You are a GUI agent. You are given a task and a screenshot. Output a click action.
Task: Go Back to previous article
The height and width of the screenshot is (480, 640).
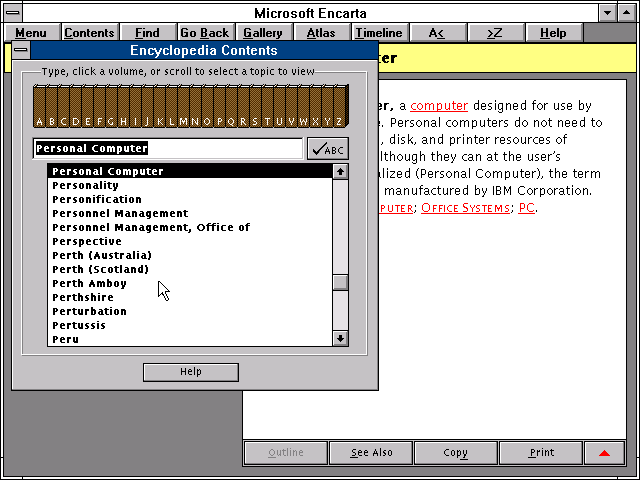205,33
